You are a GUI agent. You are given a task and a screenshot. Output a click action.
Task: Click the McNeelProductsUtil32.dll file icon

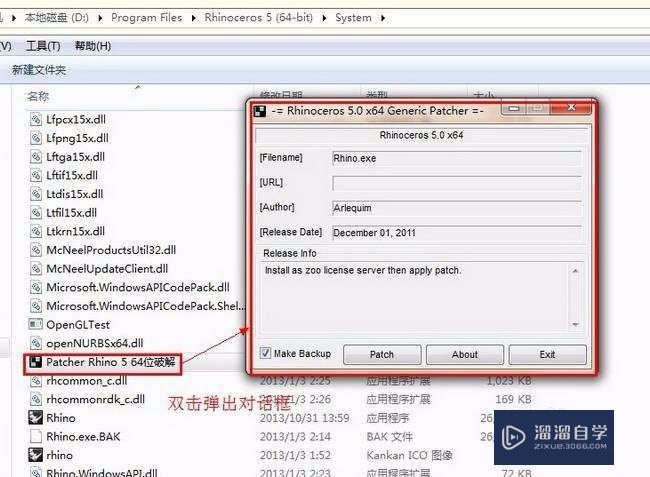tap(36, 250)
